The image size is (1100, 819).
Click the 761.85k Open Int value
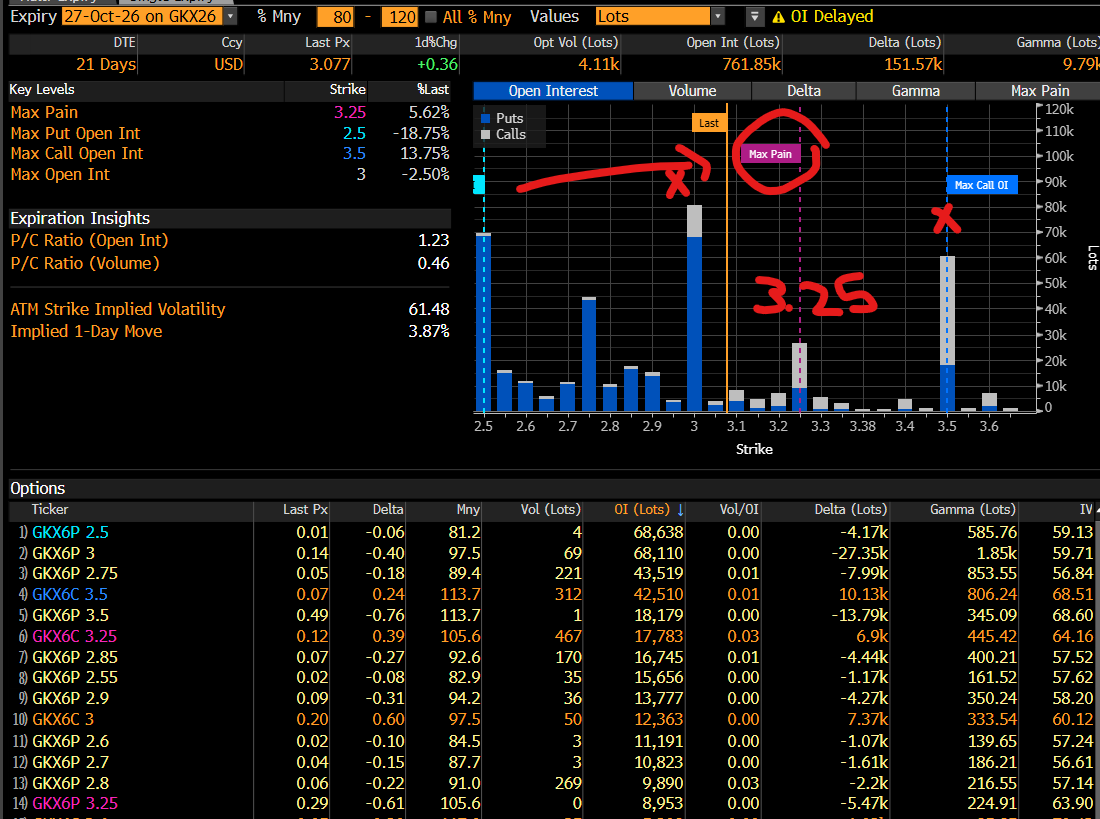pyautogui.click(x=751, y=65)
